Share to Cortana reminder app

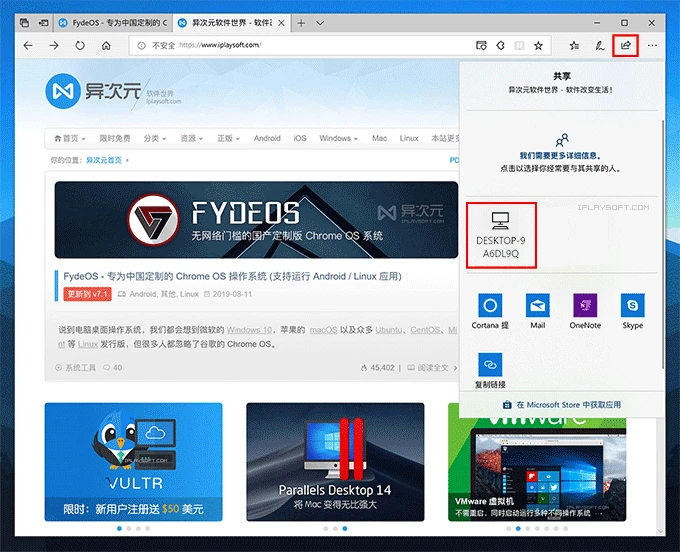[489, 308]
